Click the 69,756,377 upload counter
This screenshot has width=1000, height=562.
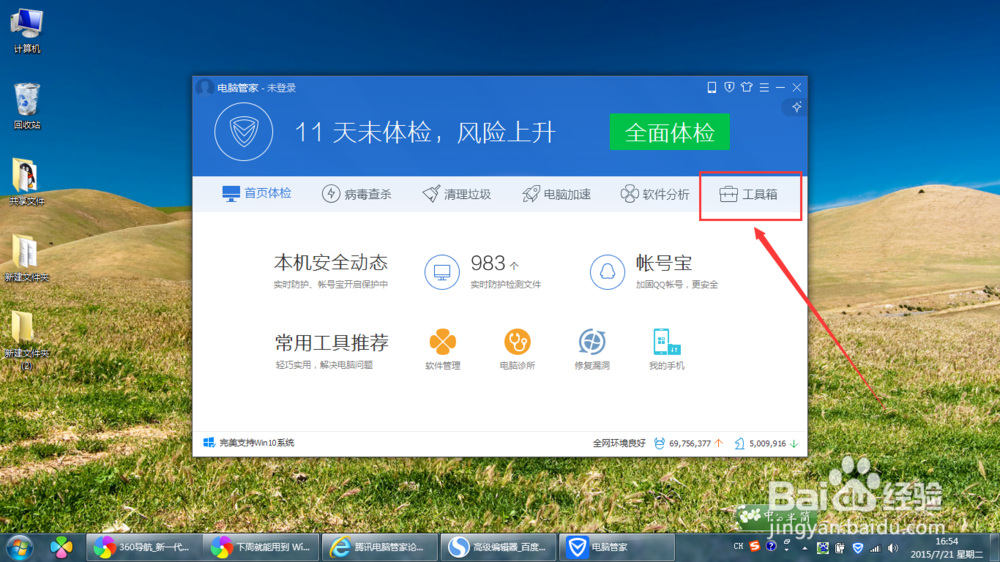689,443
